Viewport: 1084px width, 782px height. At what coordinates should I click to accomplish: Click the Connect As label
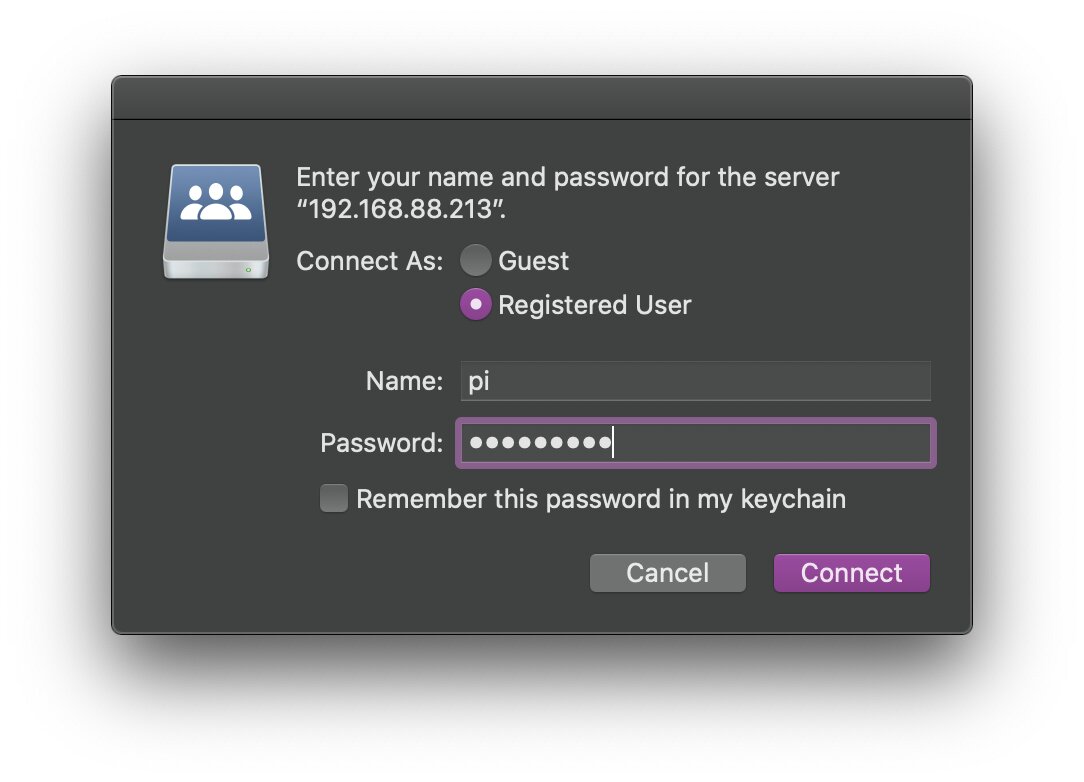[x=370, y=261]
